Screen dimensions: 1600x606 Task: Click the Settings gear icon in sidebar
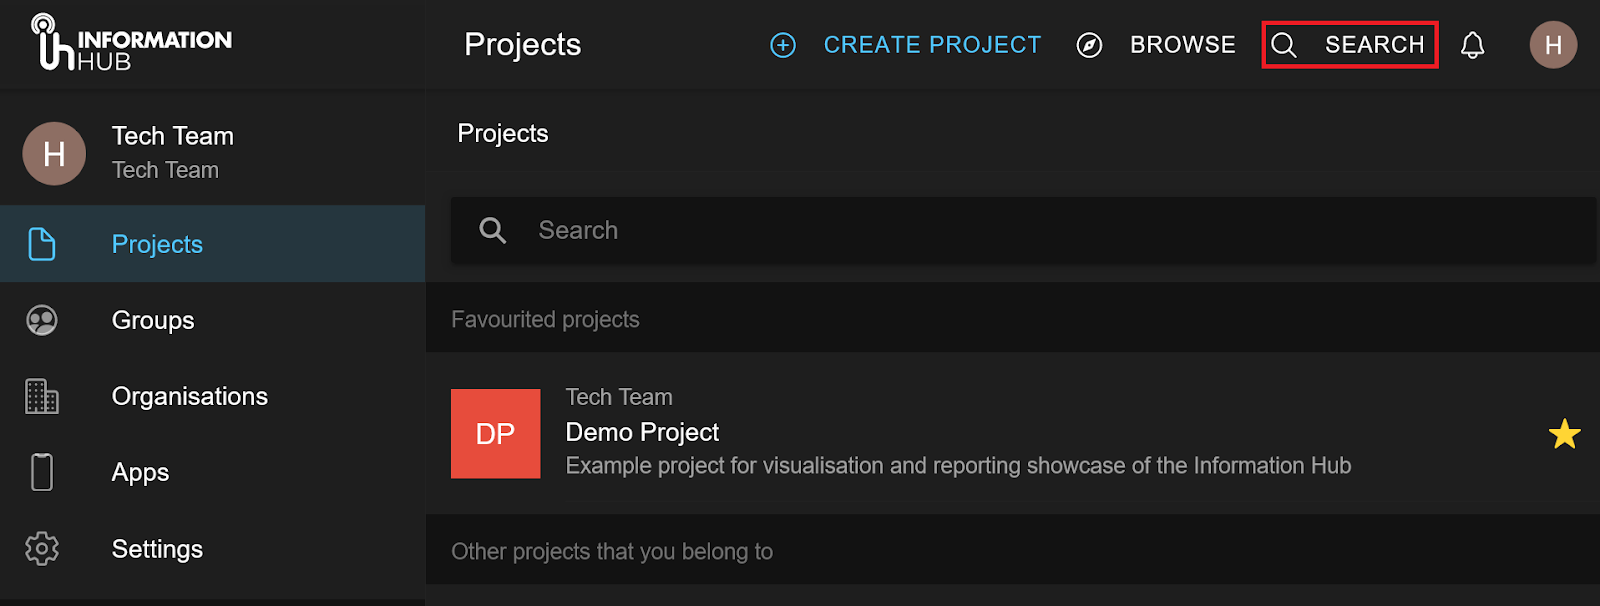pyautogui.click(x=42, y=549)
